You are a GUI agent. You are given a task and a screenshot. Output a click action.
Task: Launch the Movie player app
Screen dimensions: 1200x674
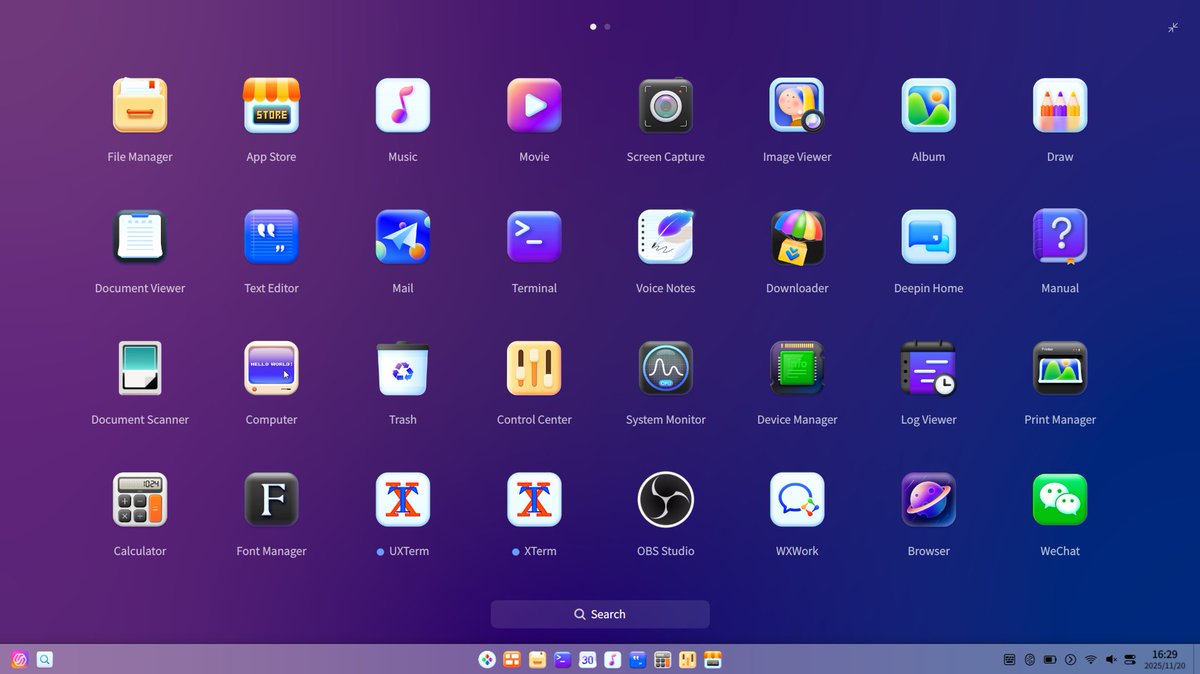(x=534, y=105)
